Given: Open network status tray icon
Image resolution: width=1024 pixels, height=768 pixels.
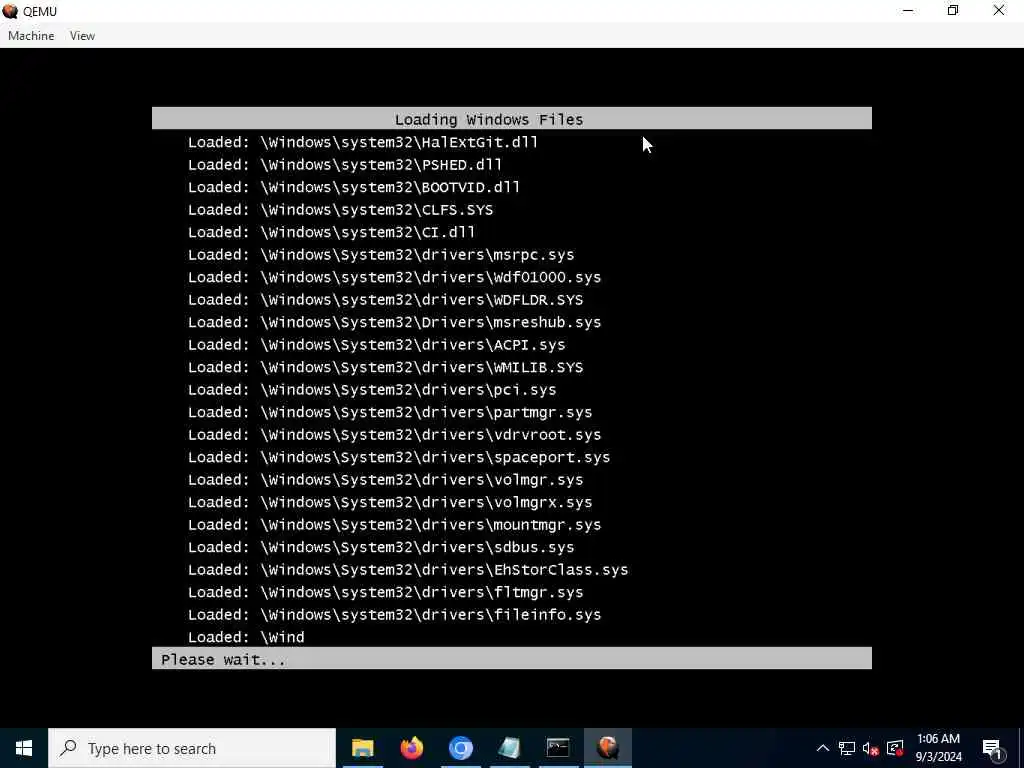Looking at the screenshot, I should point(847,748).
